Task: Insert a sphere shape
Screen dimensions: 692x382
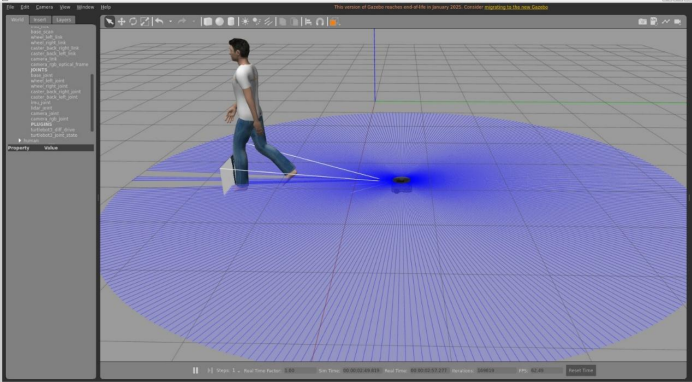Action: (x=219, y=22)
